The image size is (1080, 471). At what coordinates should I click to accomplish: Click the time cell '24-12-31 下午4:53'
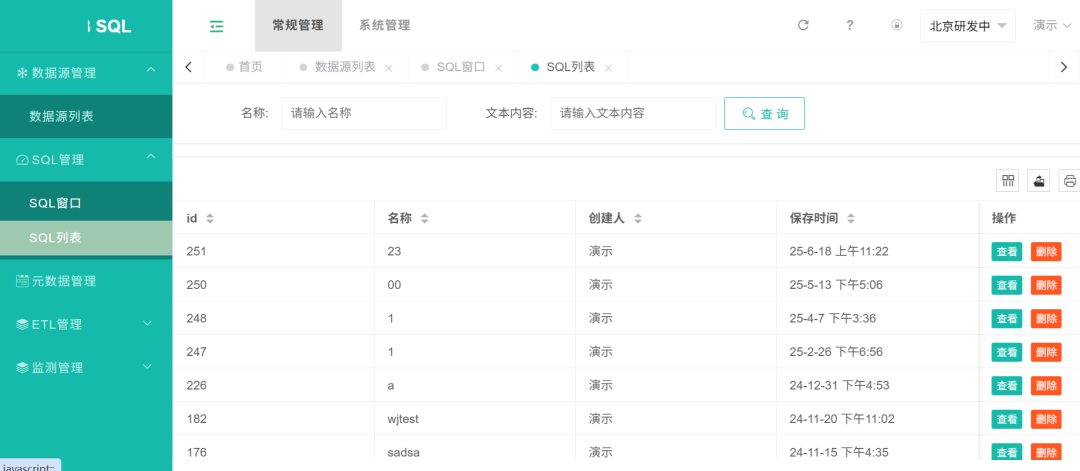point(840,386)
